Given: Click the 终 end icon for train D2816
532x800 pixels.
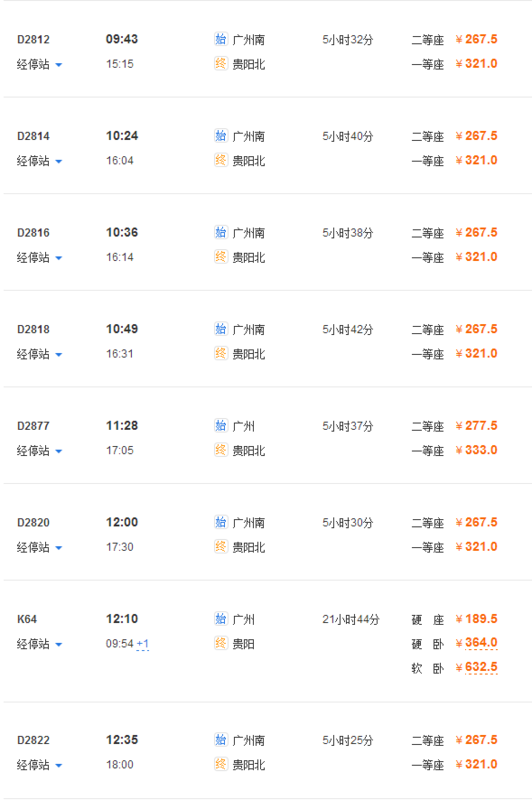Looking at the screenshot, I should [220, 257].
